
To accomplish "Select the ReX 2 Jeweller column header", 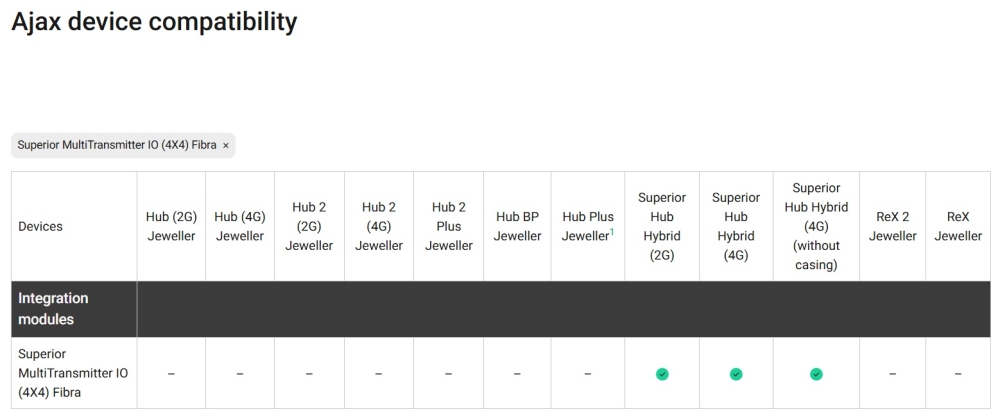I will pyautogui.click(x=892, y=227).
